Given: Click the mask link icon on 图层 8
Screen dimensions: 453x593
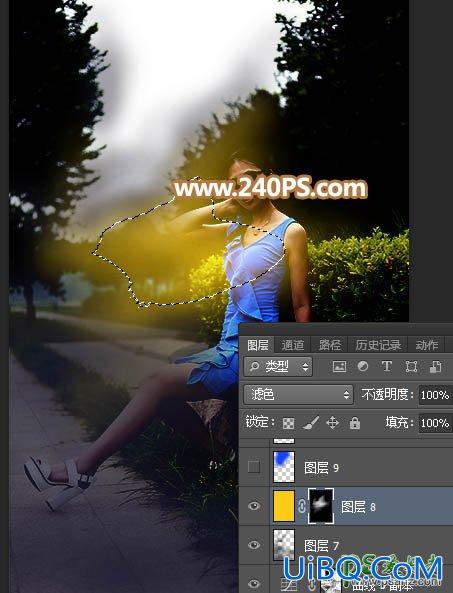Looking at the screenshot, I should pos(302,506).
